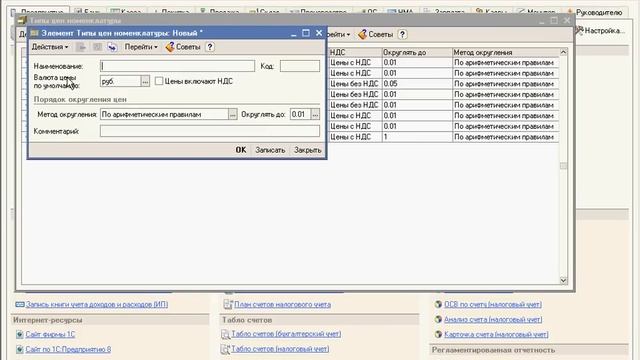Click the Округлять до column header

point(417,52)
